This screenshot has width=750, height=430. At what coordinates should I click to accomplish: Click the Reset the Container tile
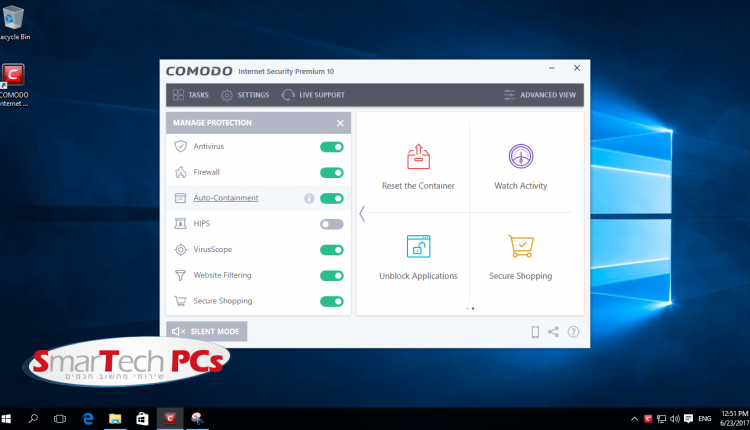(x=418, y=167)
